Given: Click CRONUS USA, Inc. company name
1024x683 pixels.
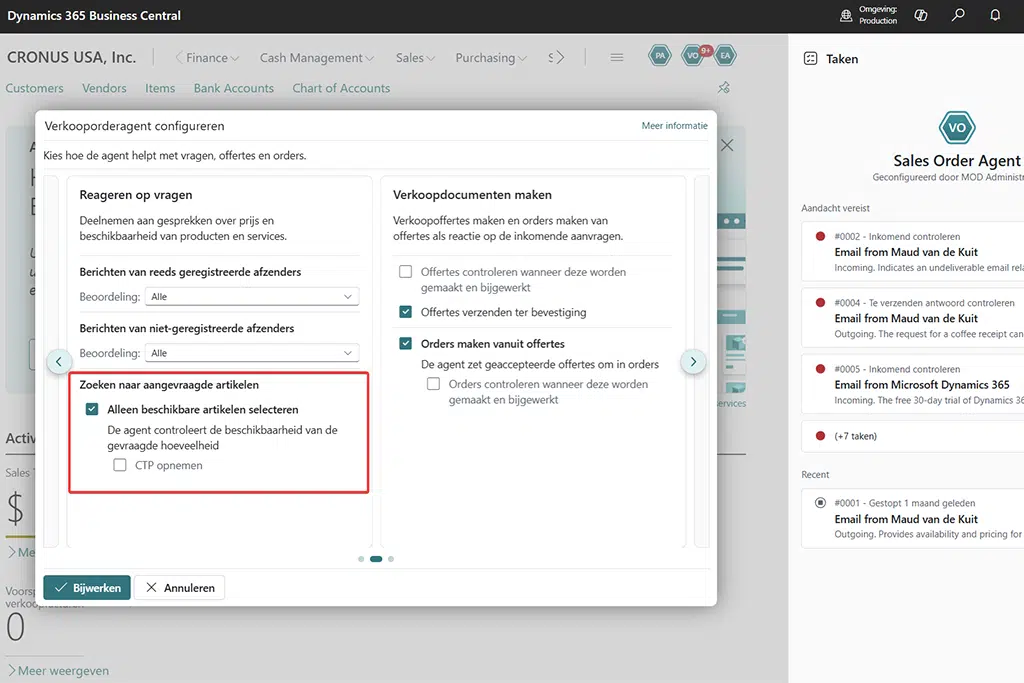Looking at the screenshot, I should click(x=72, y=57).
